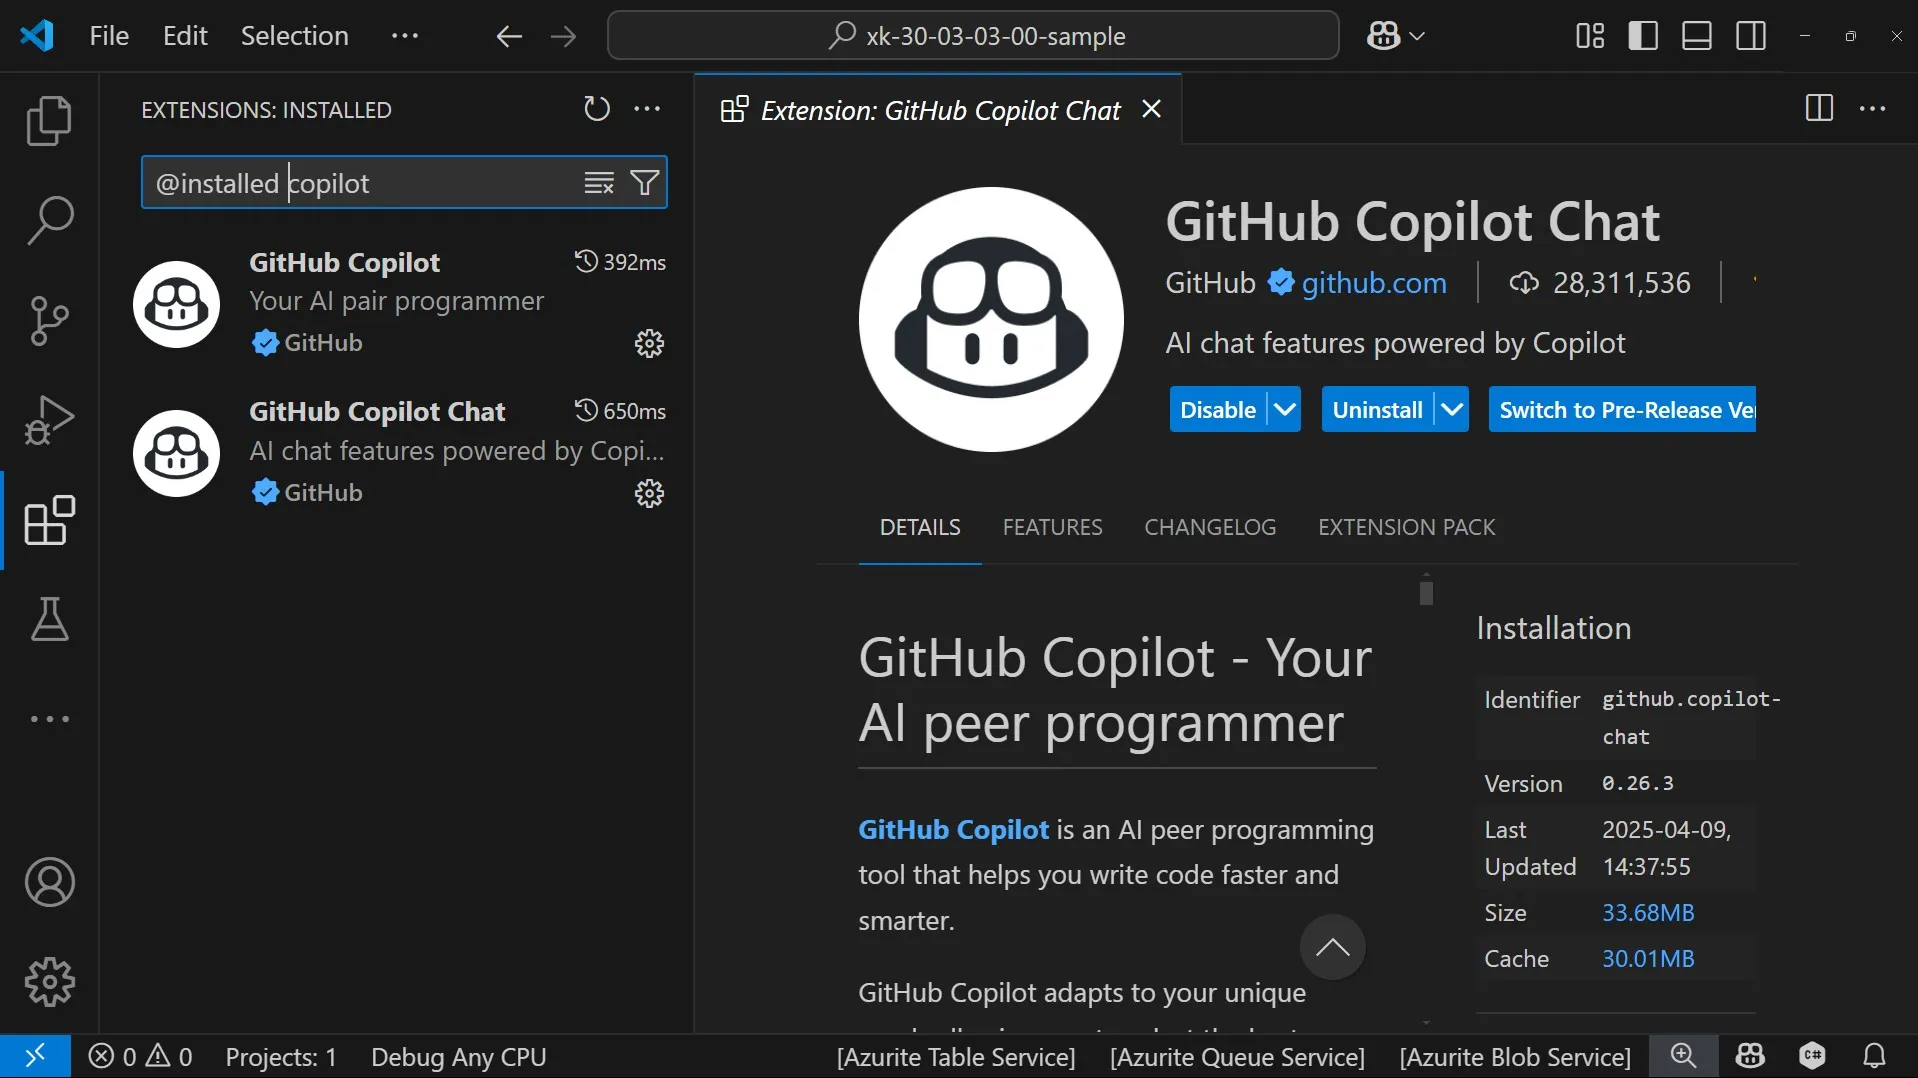Go back with the navigation arrow

pyautogui.click(x=509, y=37)
